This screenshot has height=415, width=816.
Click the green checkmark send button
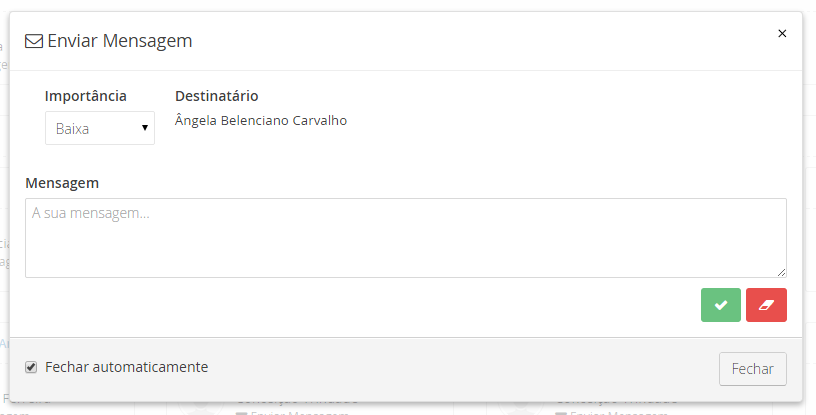click(720, 305)
